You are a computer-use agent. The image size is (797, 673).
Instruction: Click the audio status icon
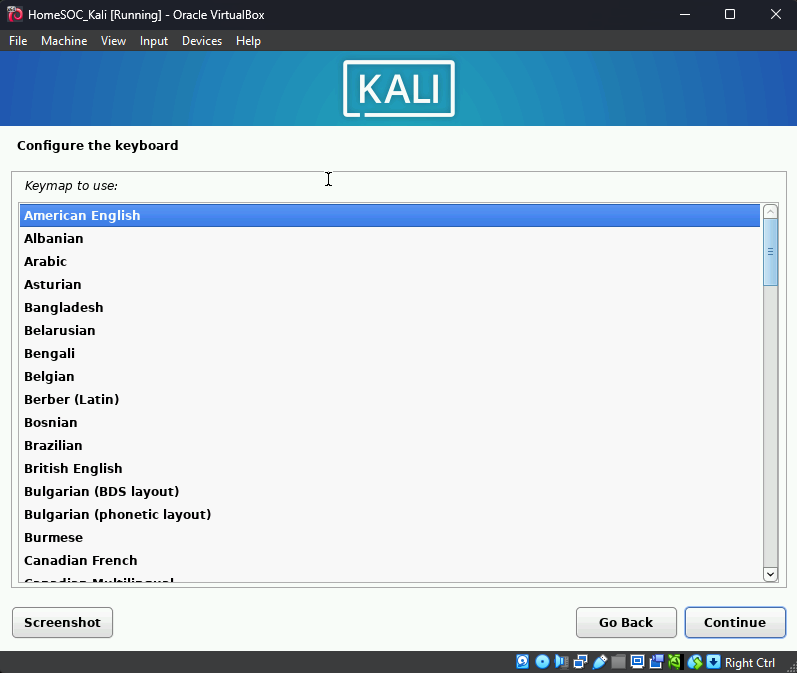(x=561, y=662)
